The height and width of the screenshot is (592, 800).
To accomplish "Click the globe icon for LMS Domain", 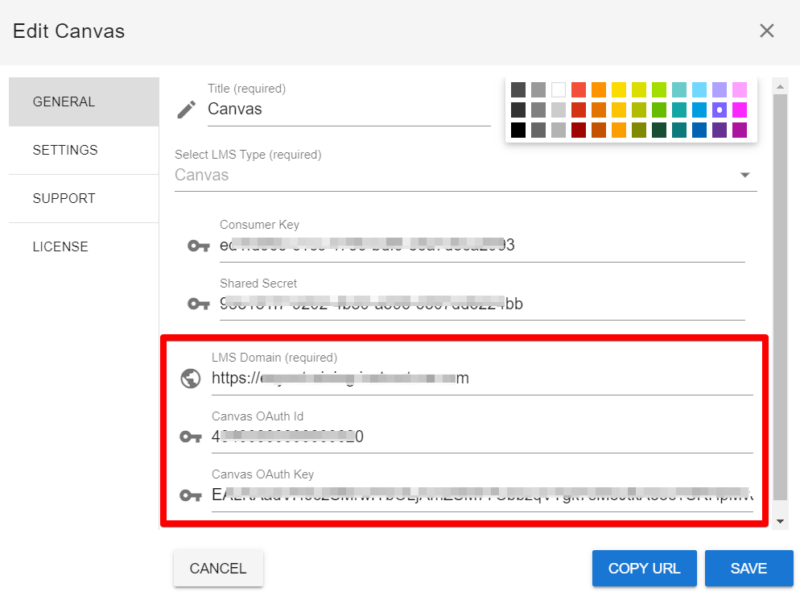I will click(190, 379).
